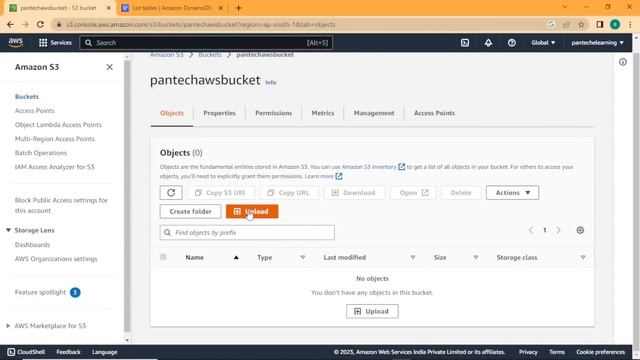
Task: Switch to the Permissions tab
Action: click(x=273, y=113)
